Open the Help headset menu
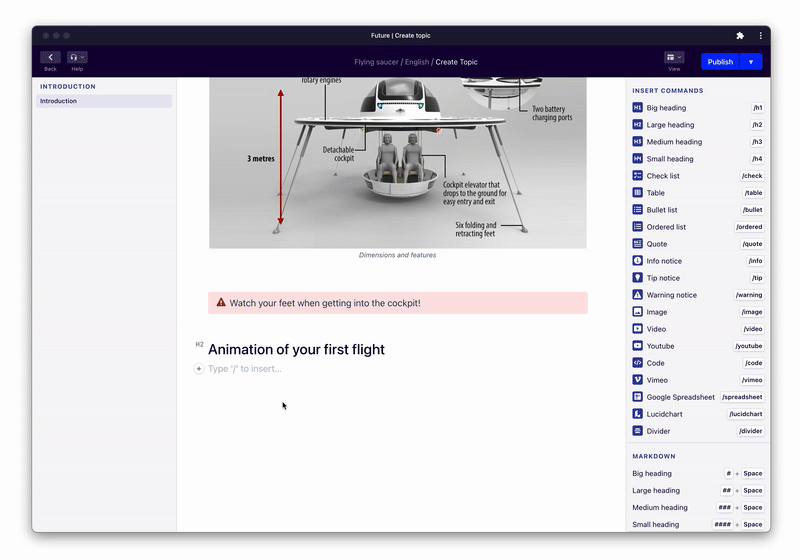The width and height of the screenshot is (800, 560). (x=77, y=57)
